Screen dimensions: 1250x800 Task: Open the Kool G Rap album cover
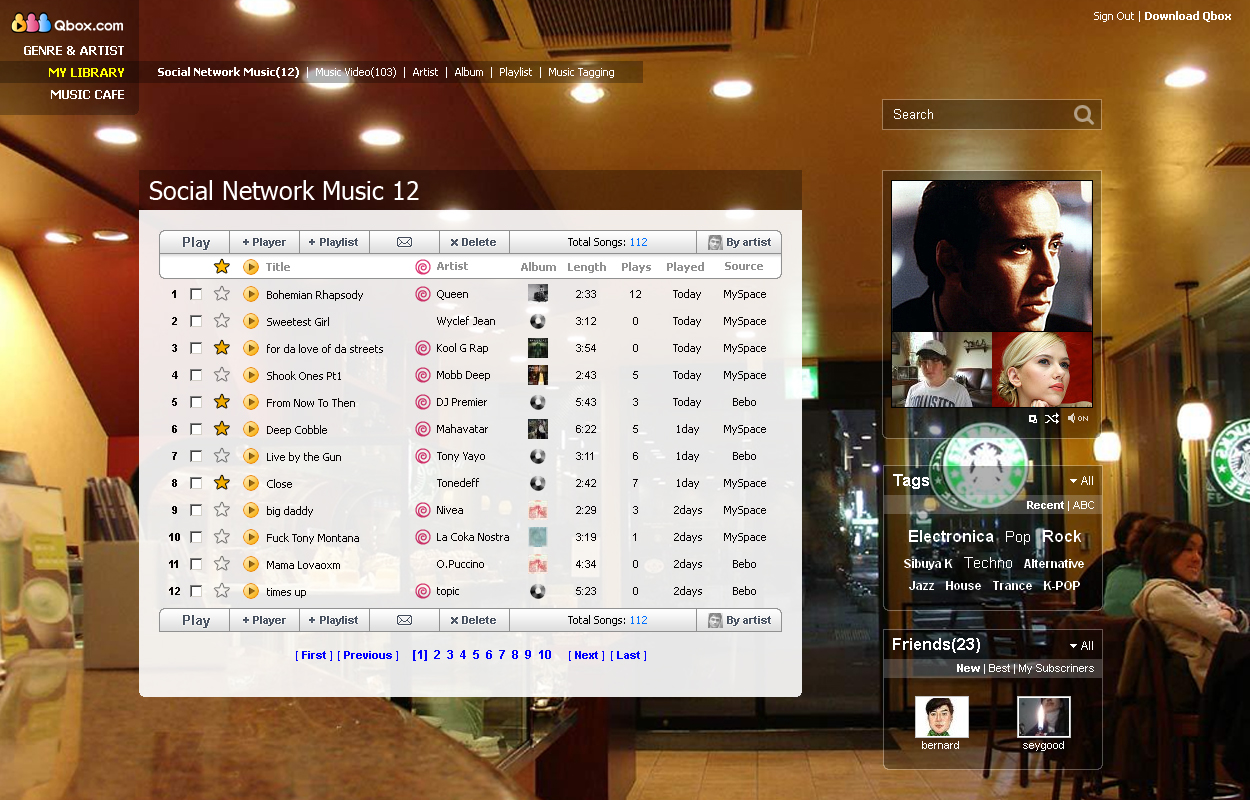click(x=538, y=348)
